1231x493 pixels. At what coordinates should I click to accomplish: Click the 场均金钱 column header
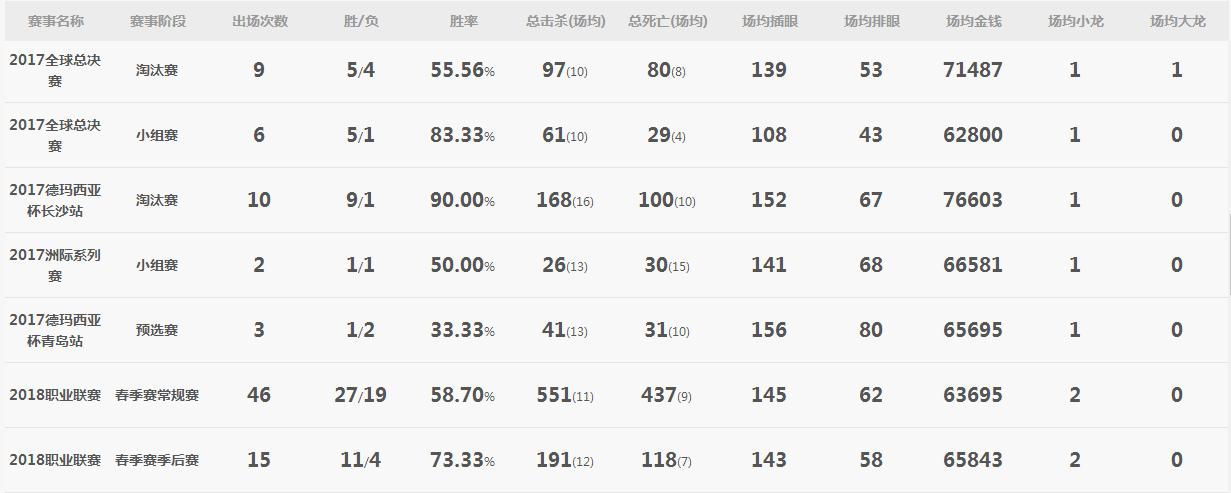(973, 21)
